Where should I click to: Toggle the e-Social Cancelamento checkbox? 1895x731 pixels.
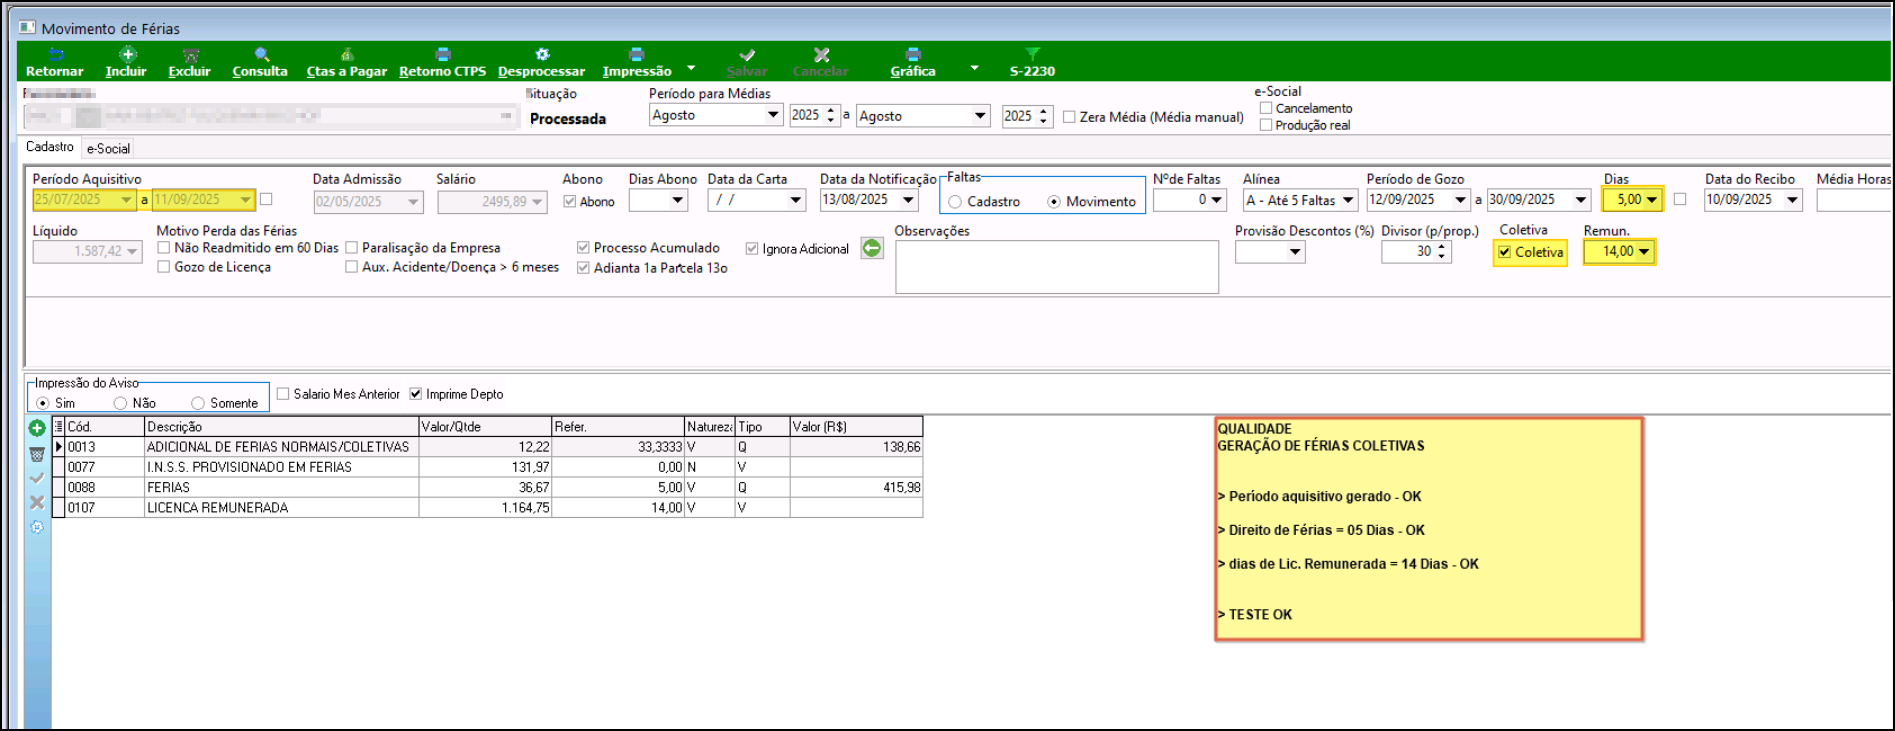pos(1266,108)
